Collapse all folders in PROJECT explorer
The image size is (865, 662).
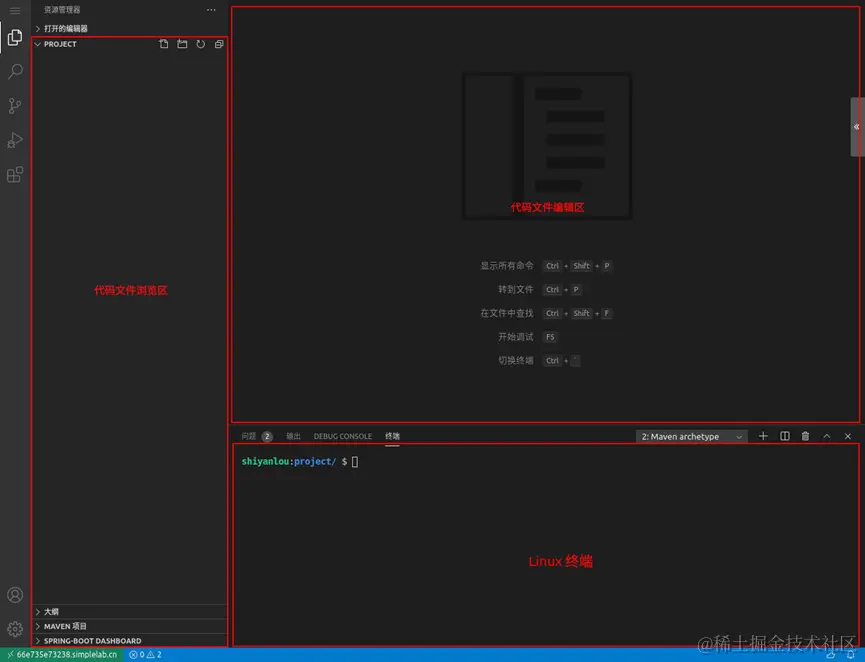[x=219, y=44]
